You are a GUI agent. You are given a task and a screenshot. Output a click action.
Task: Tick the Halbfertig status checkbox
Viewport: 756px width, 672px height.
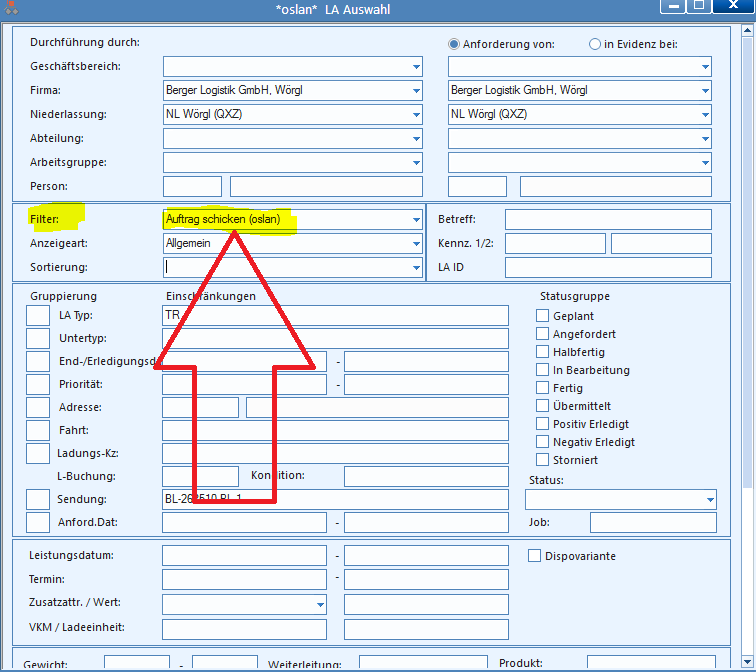click(x=542, y=351)
